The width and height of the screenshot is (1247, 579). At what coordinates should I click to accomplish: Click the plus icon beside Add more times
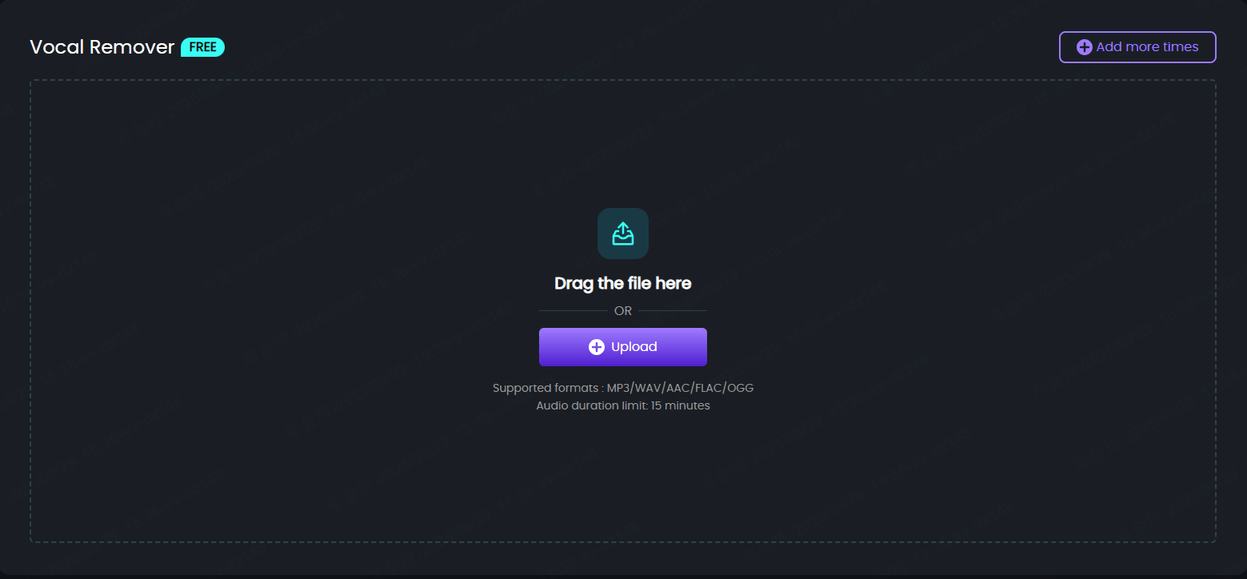1084,47
